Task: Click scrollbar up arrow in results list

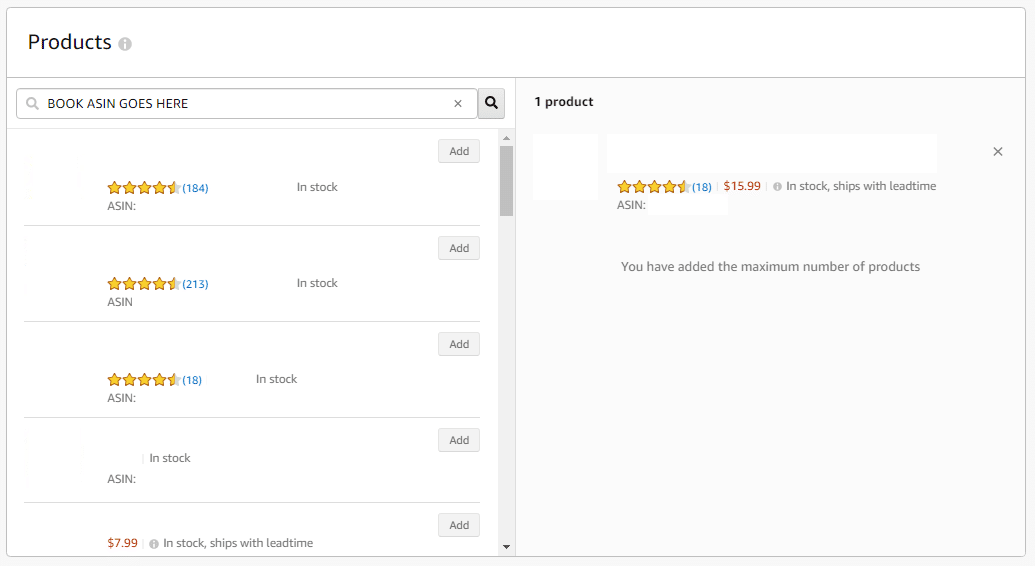Action: (x=506, y=138)
